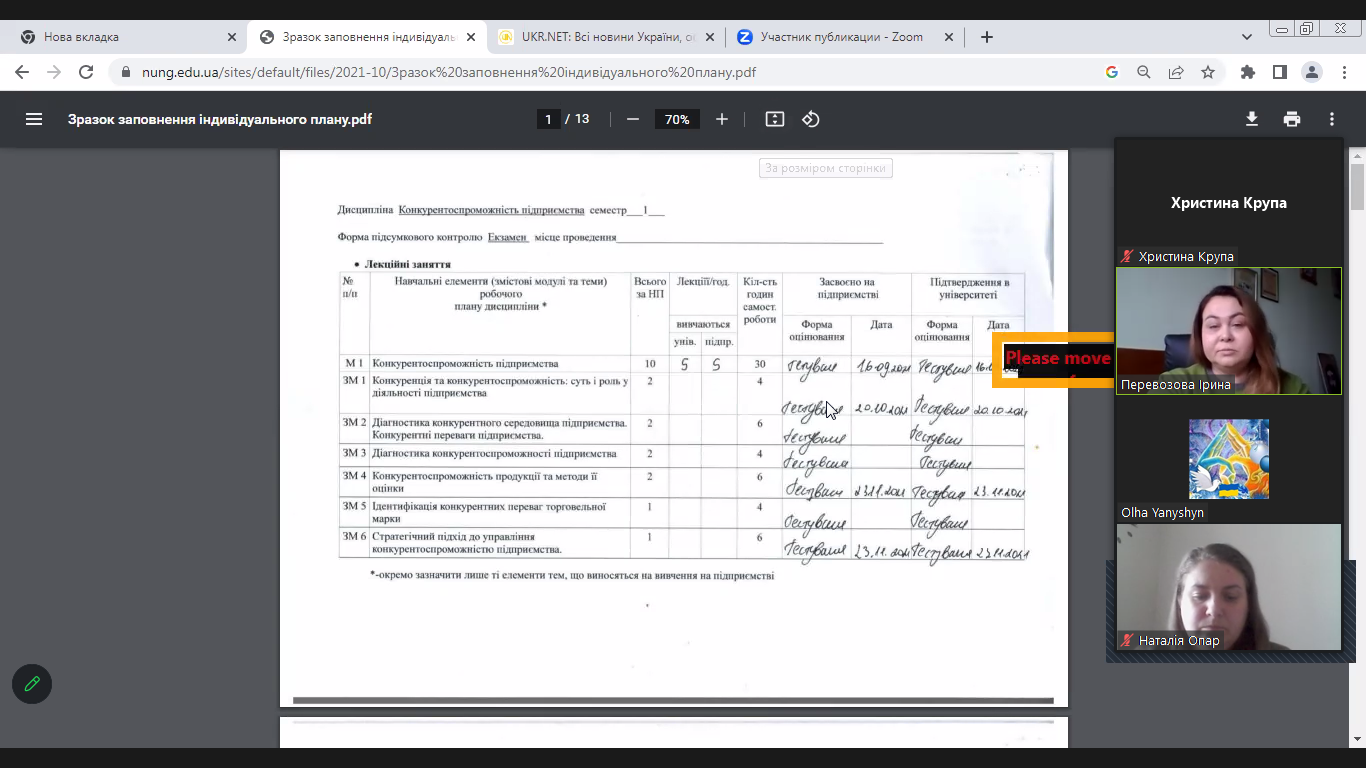
Task: Open the PDF sidebar menu icon
Action: point(34,119)
